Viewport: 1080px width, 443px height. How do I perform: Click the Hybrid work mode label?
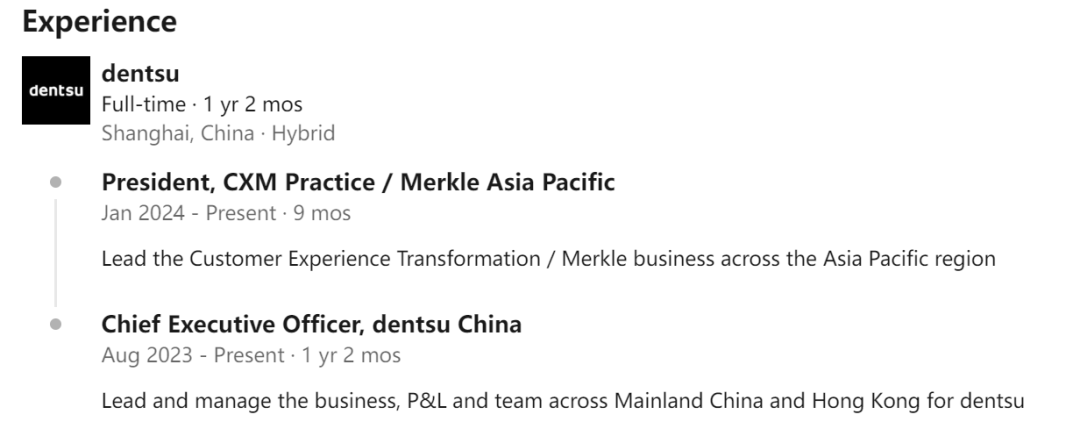tap(303, 133)
